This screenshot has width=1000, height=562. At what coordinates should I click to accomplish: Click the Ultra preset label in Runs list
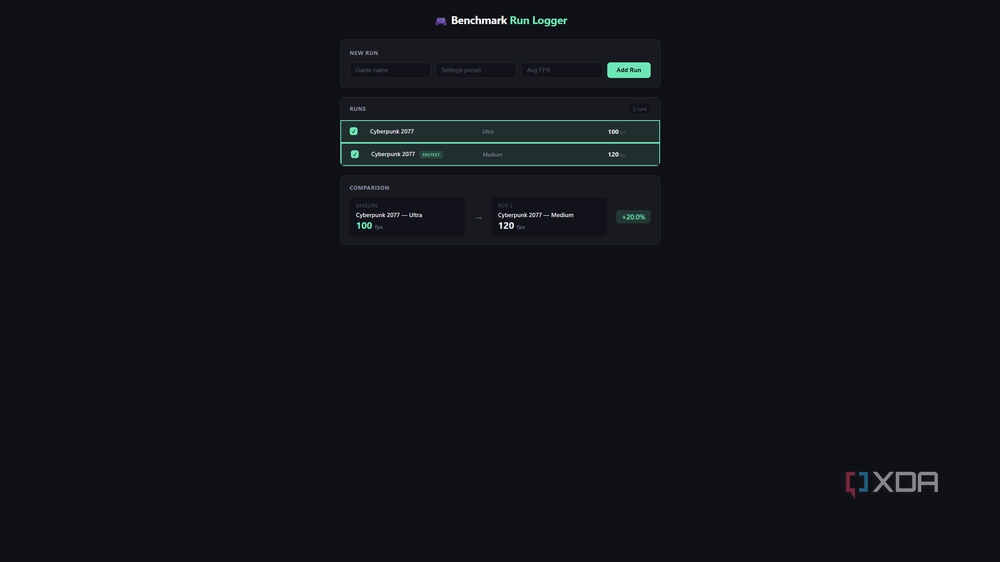click(x=488, y=131)
